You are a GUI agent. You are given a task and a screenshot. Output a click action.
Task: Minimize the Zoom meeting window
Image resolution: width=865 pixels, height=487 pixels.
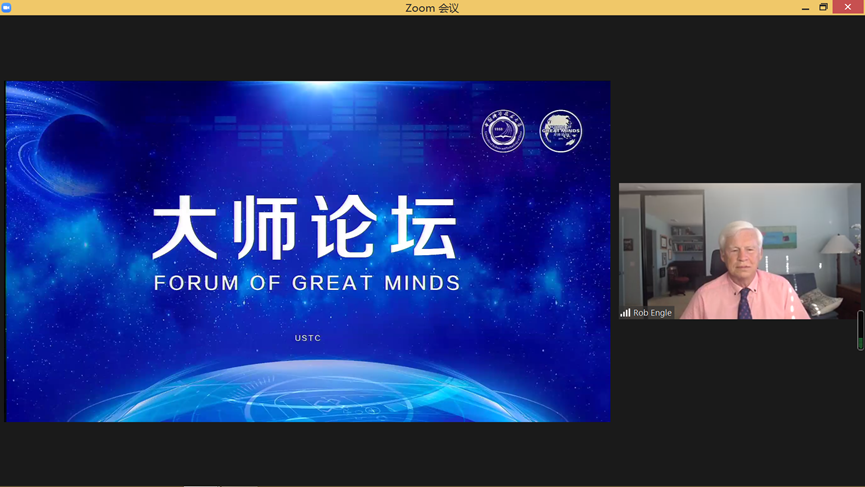[x=805, y=8]
